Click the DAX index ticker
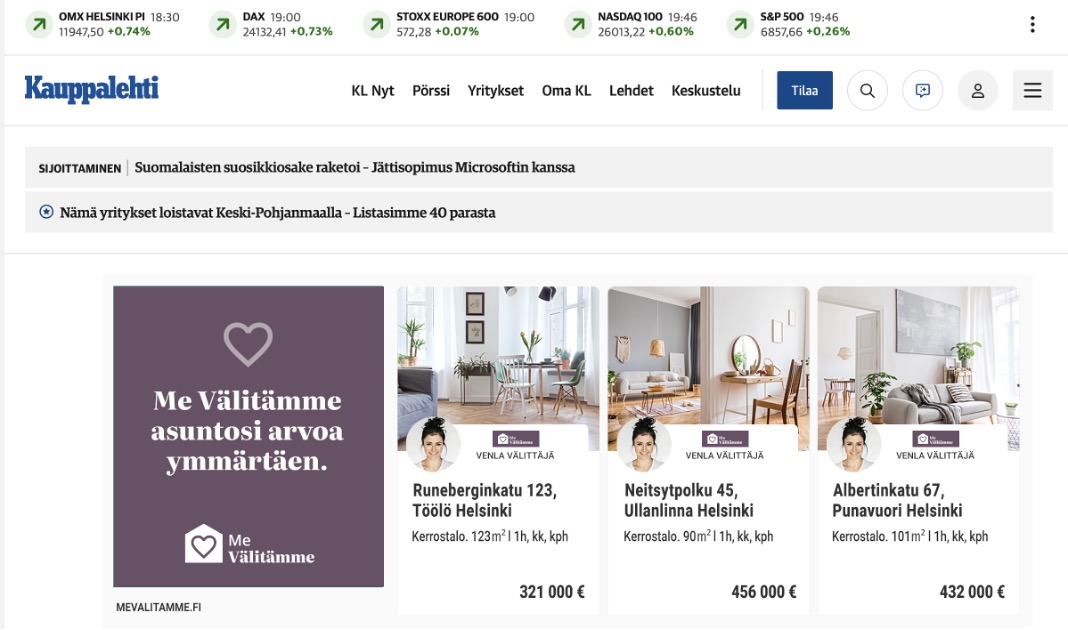This screenshot has height=630, width=1068. coord(271,25)
